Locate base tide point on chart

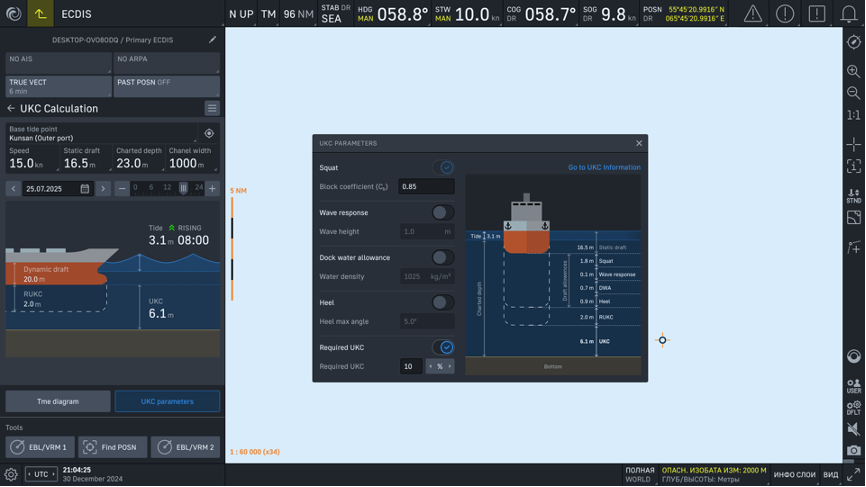coord(209,133)
